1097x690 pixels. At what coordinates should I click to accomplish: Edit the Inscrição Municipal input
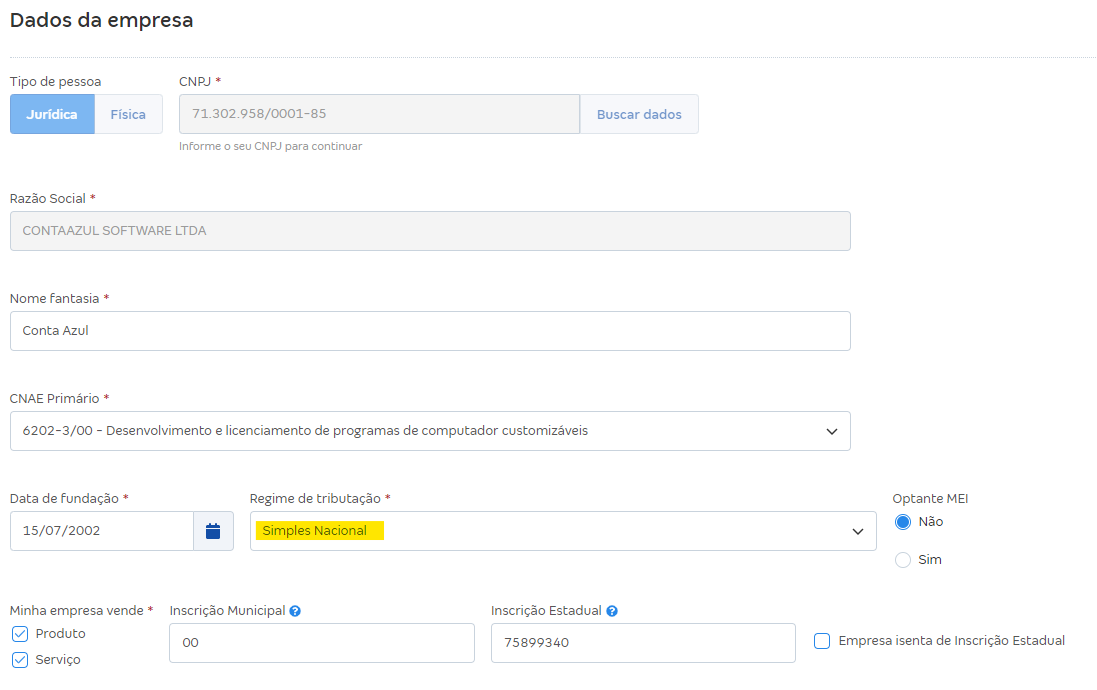321,643
